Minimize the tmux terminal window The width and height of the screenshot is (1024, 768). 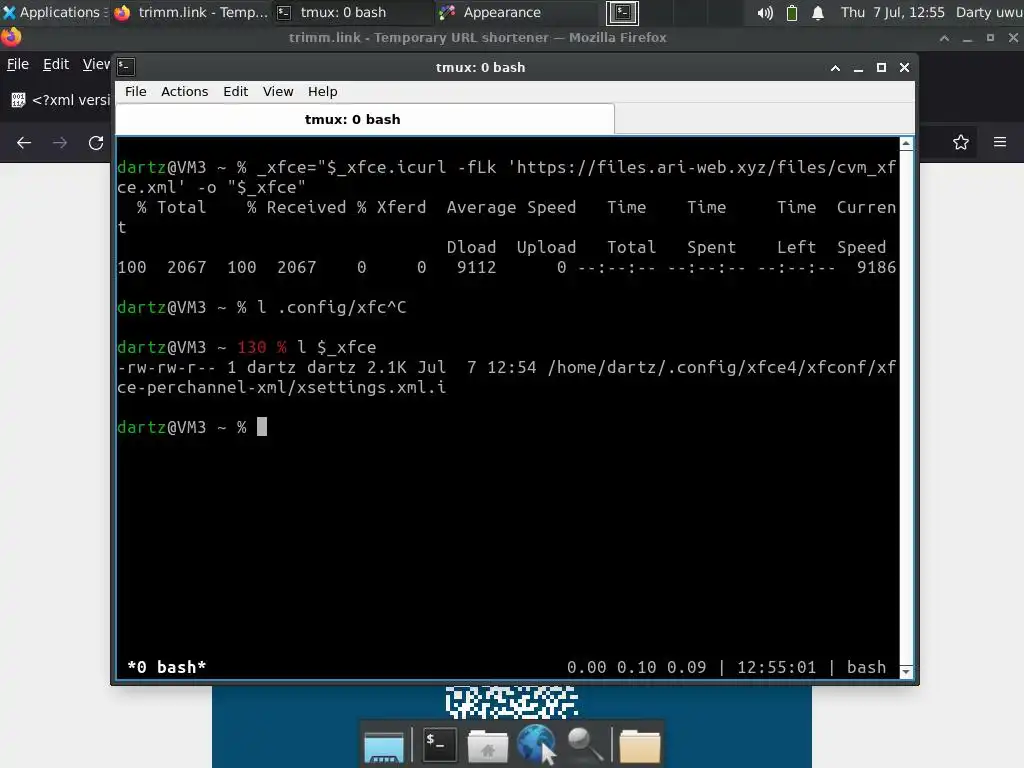point(858,68)
